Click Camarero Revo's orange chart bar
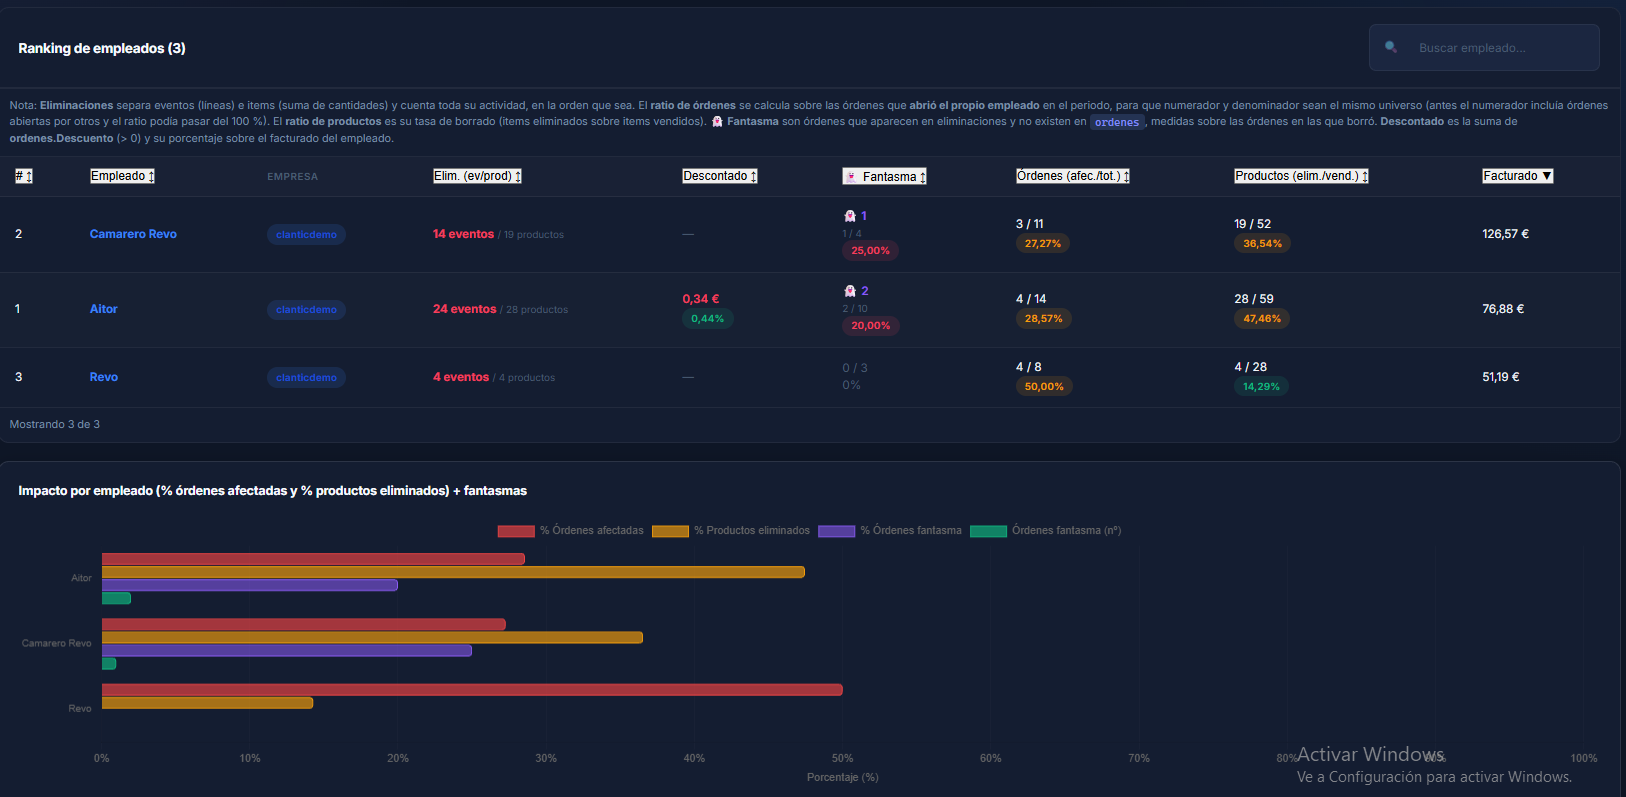Viewport: 1626px width, 797px height. 372,637
